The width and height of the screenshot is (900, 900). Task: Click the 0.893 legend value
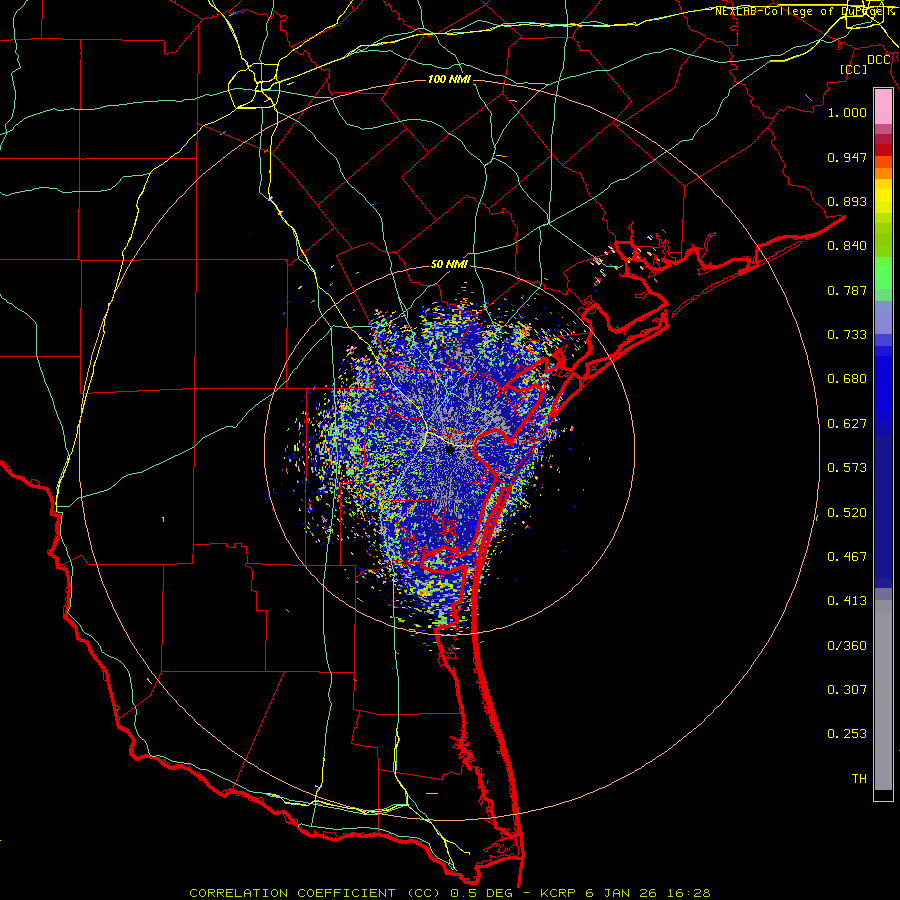[847, 201]
